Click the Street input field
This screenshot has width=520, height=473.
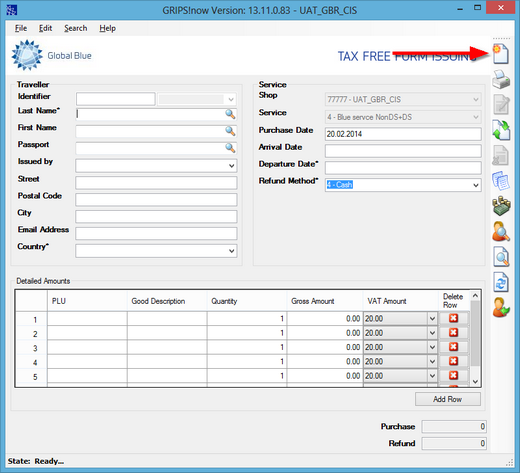156,183
